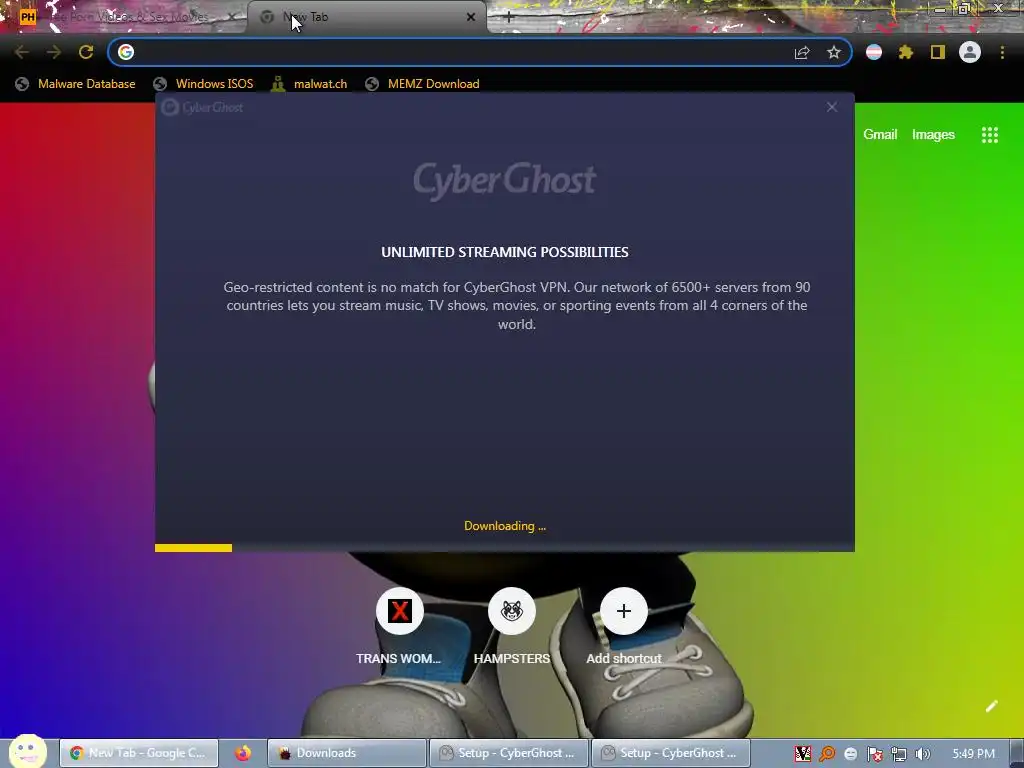Click the UNLIMITED STREAMING POSSIBILITIES heading
Screen dimensions: 1024x768
coord(505,252)
